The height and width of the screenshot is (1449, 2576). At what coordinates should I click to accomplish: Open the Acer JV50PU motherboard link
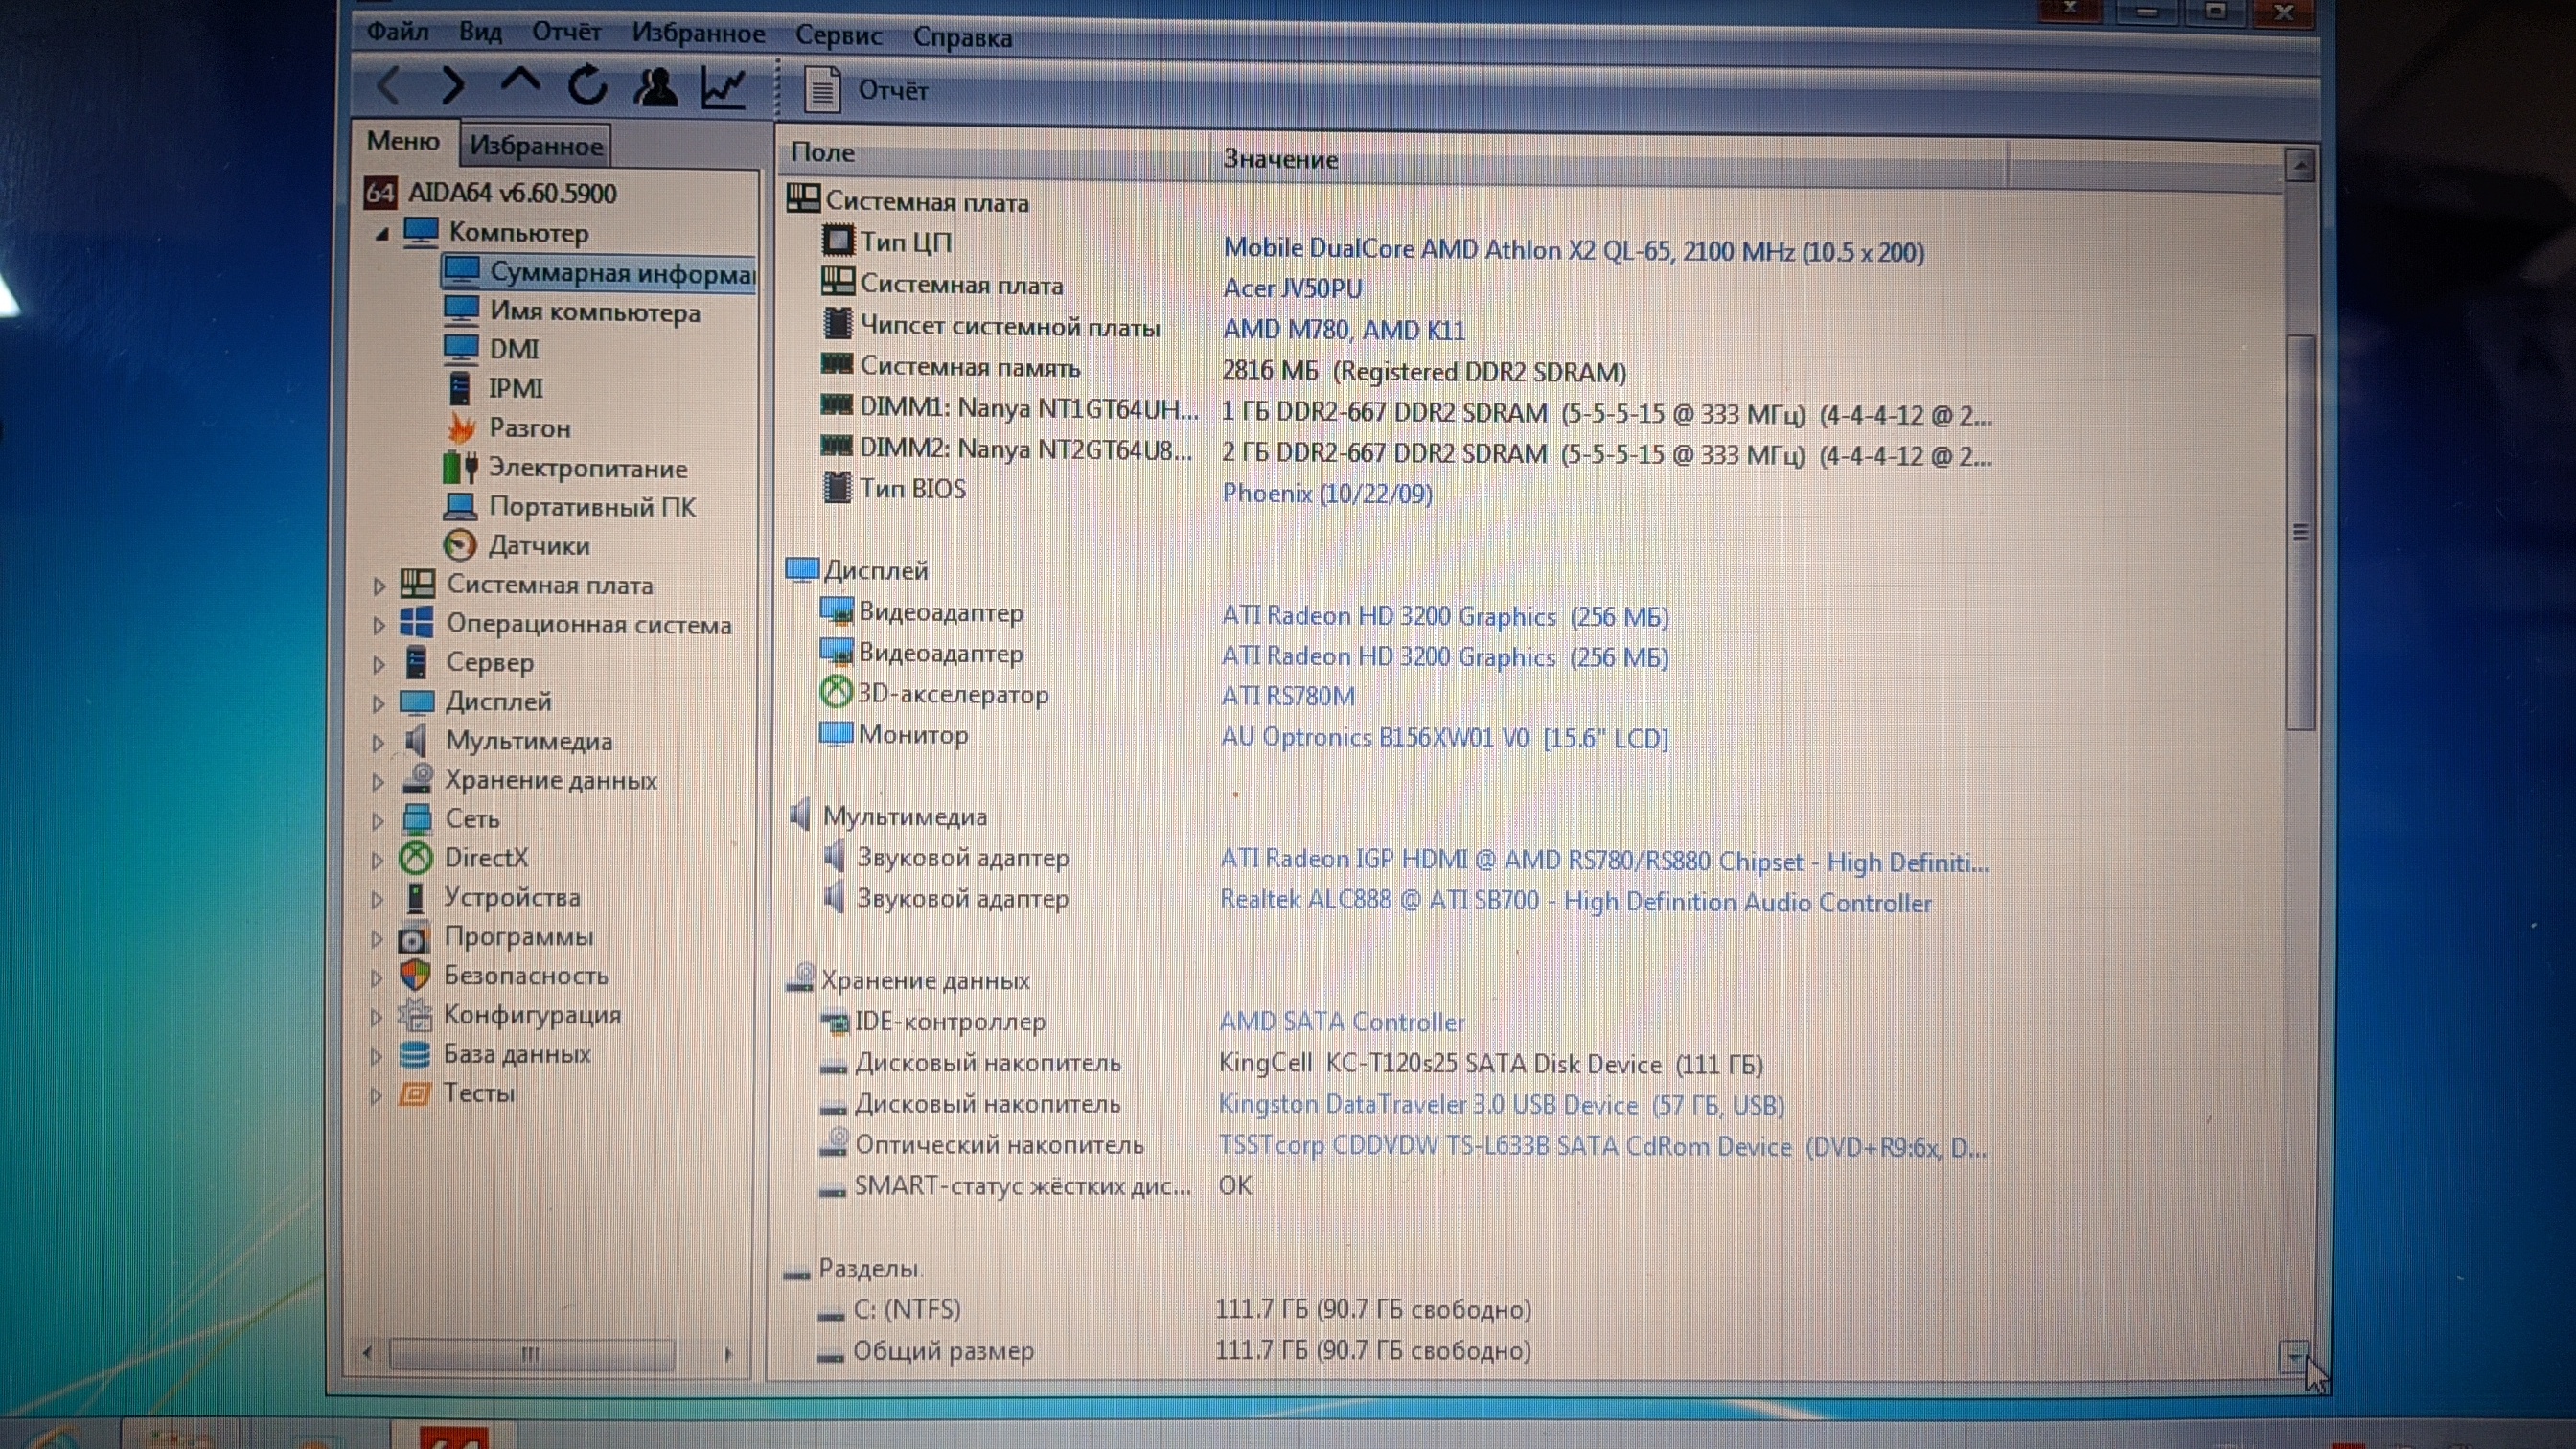pyautogui.click(x=1292, y=289)
